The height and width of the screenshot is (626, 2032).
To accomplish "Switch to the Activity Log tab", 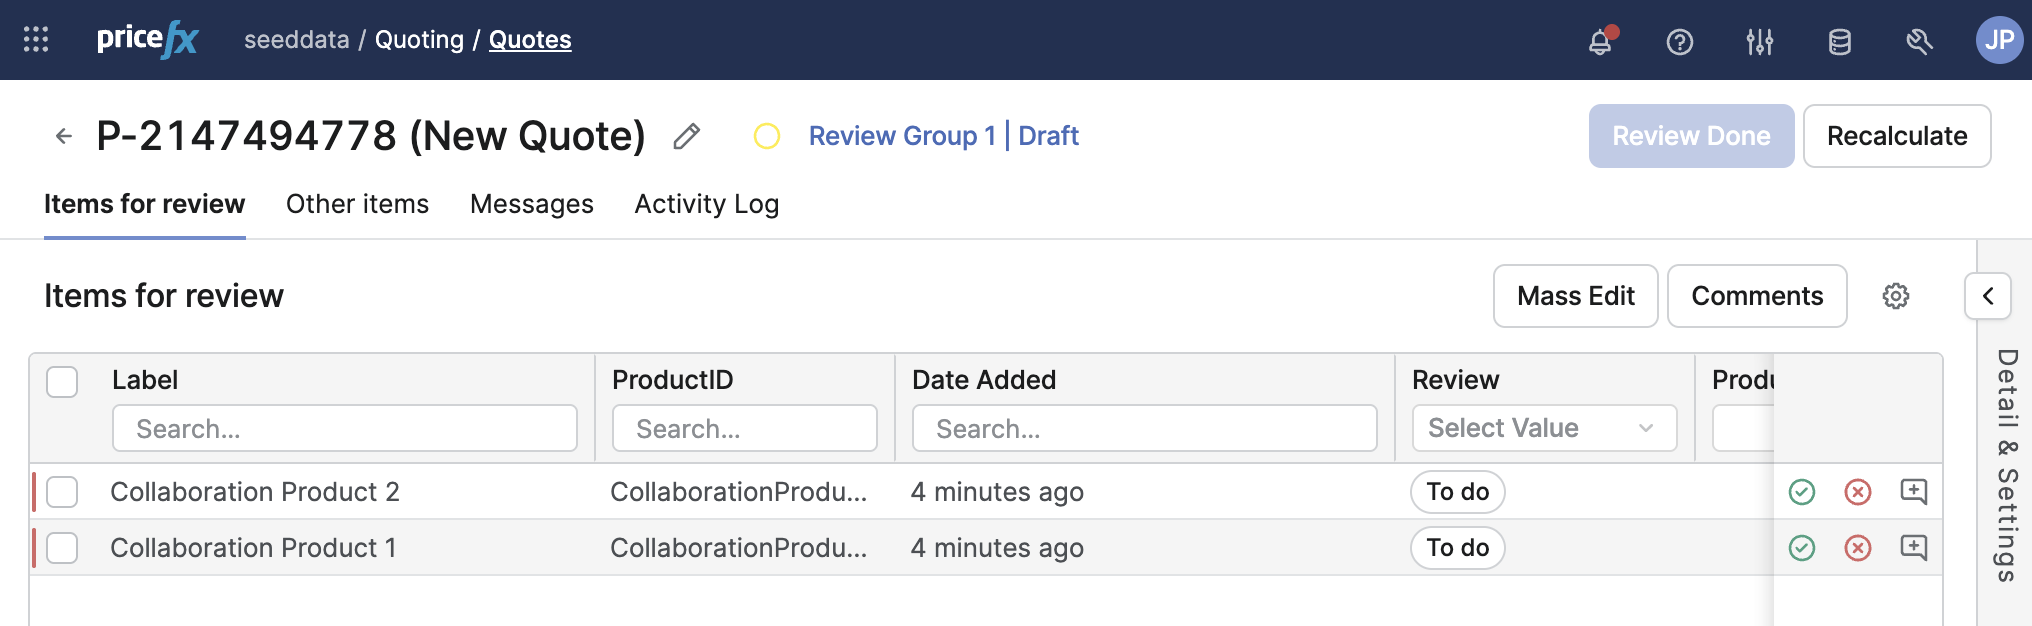I will (706, 204).
